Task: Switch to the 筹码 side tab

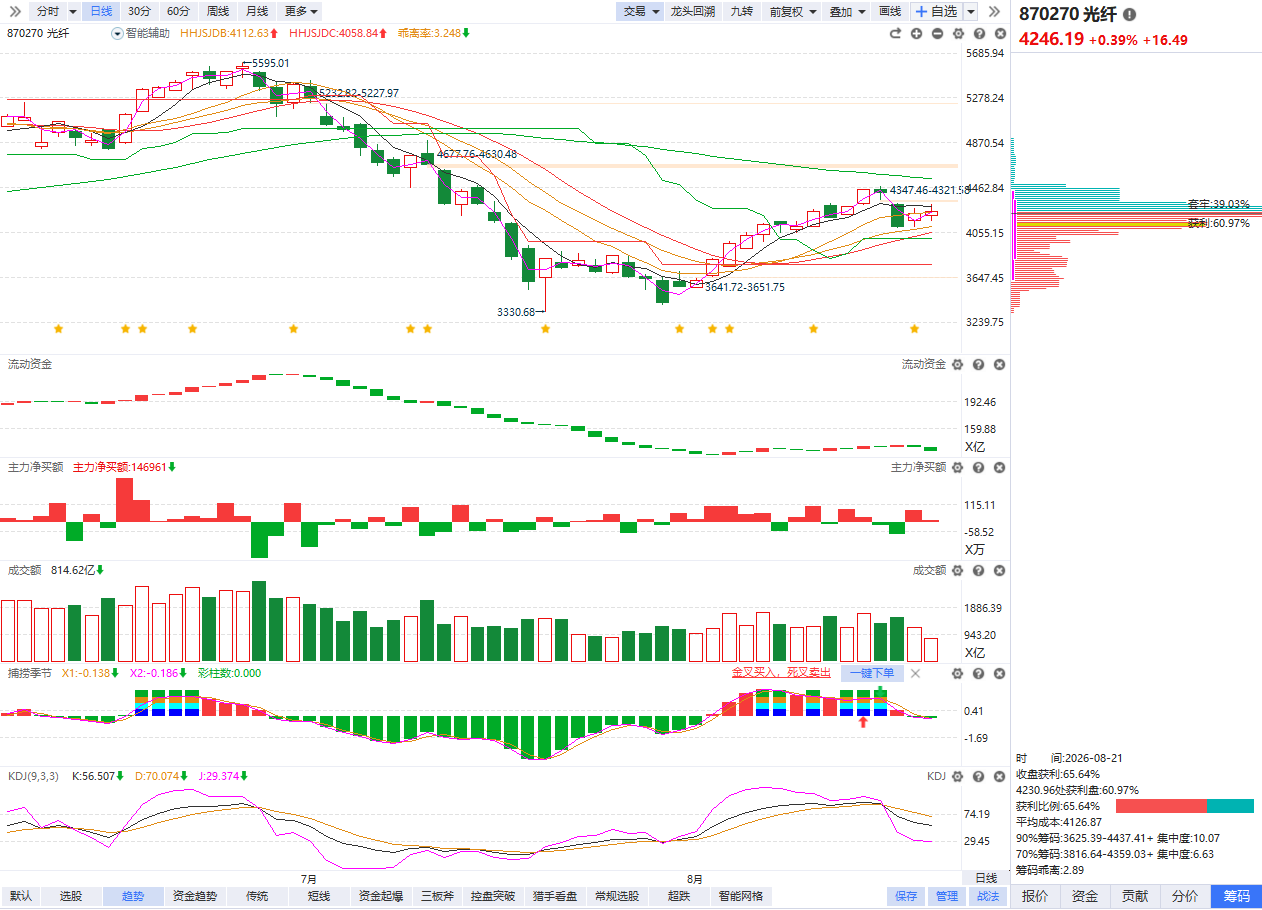Action: (1236, 896)
